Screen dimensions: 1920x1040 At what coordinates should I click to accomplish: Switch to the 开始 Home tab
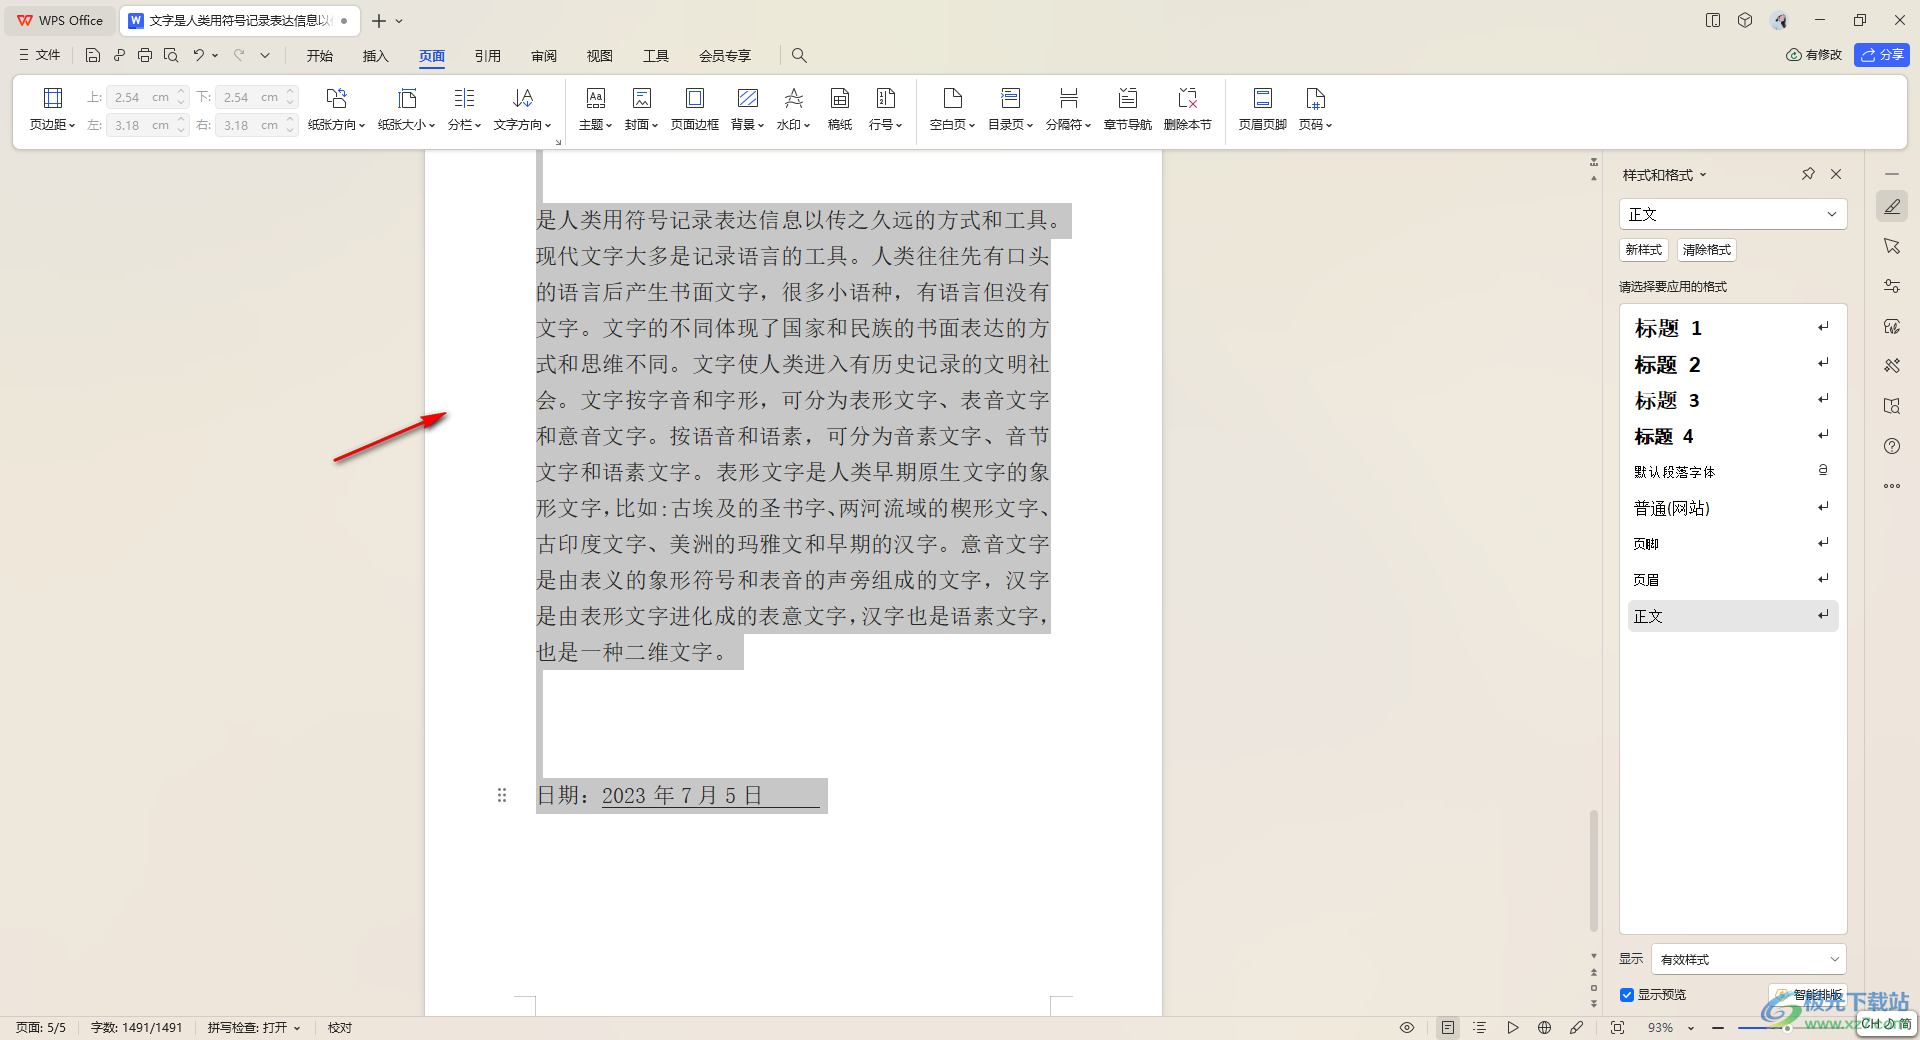coord(320,56)
